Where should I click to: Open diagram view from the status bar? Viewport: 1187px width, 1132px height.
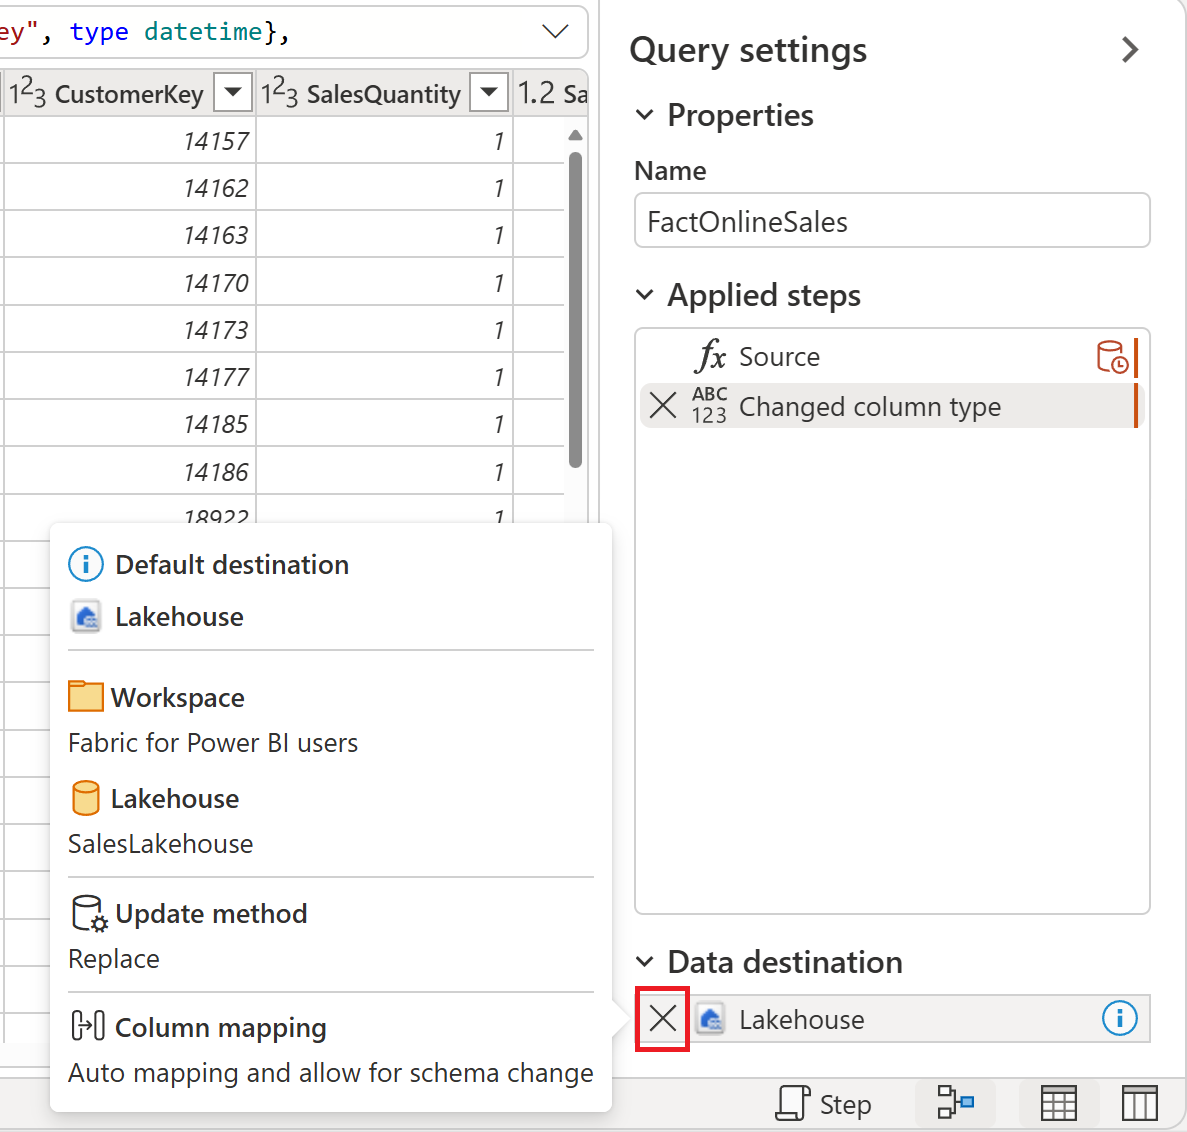point(954,1103)
